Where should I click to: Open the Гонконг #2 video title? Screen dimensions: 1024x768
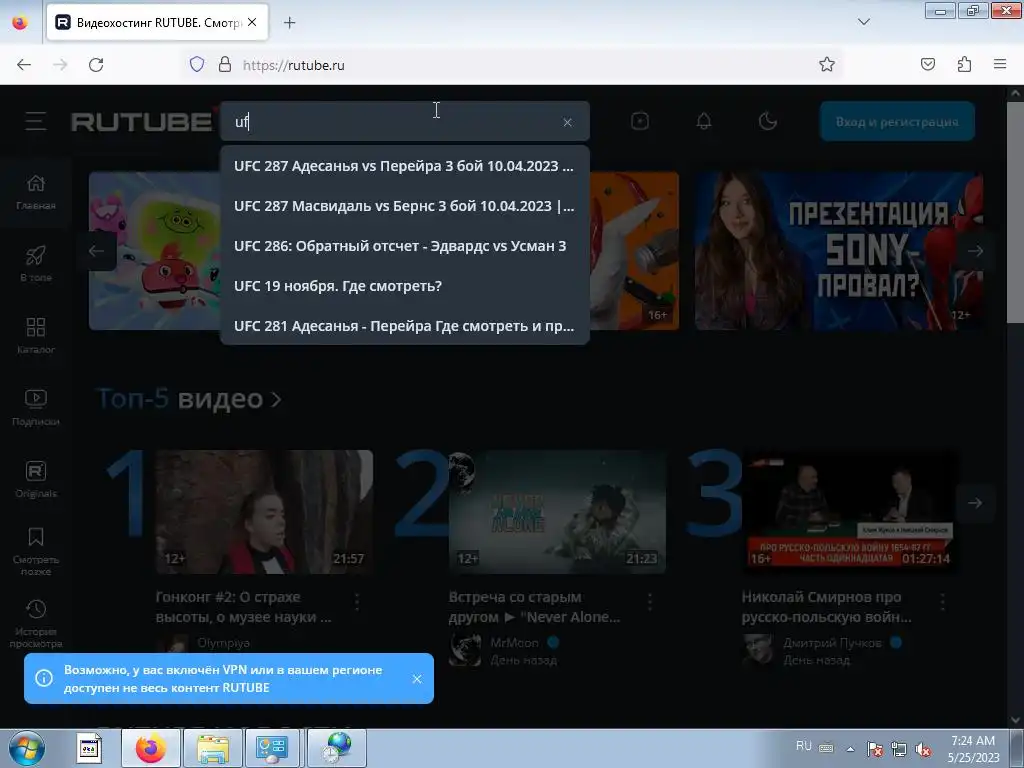(243, 607)
